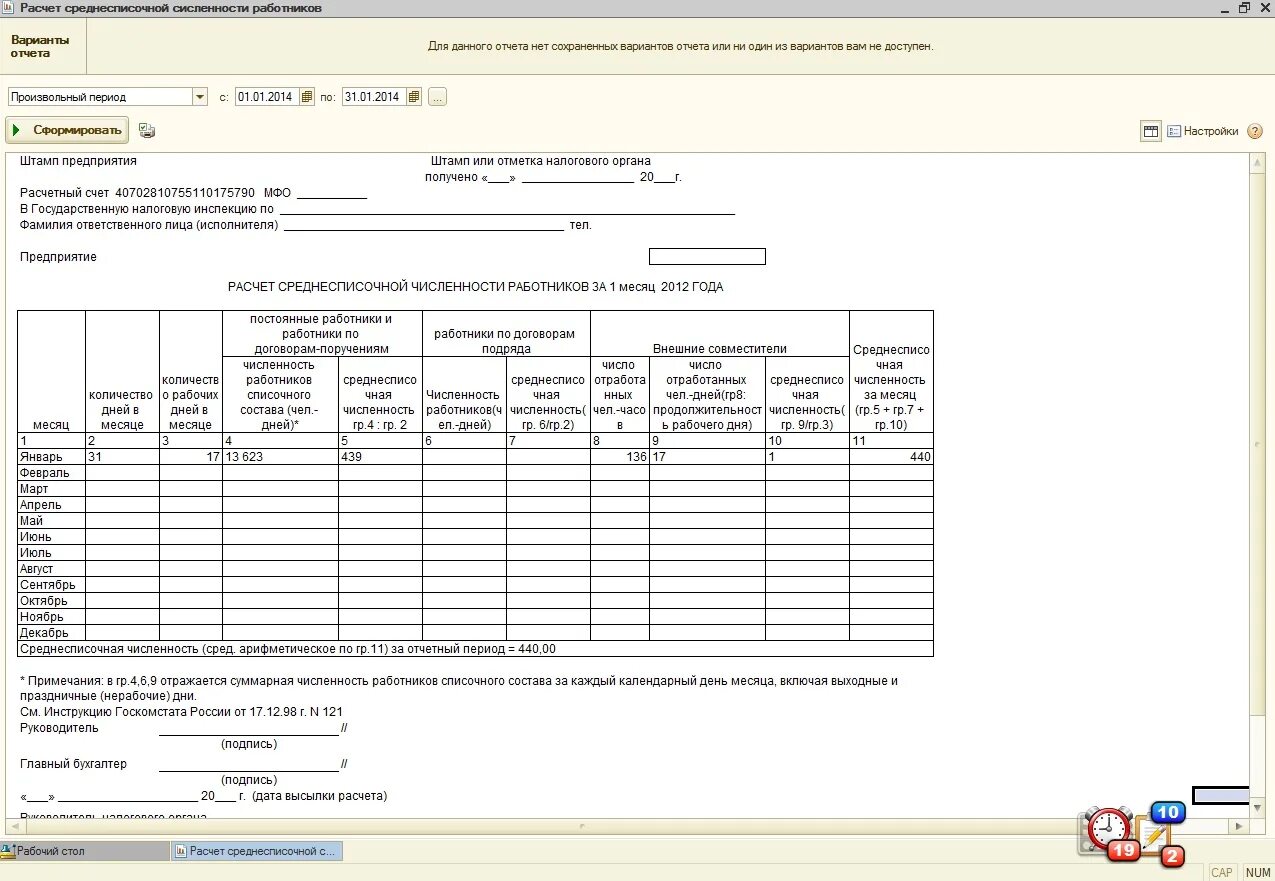Open help with the question mark icon

(1255, 131)
